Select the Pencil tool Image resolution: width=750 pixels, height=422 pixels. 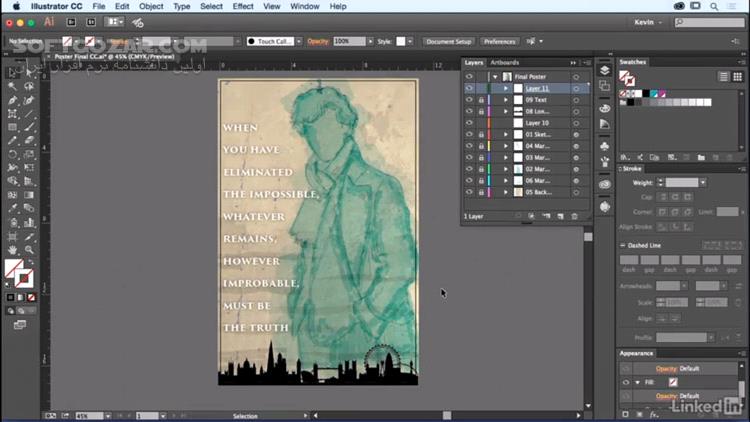click(x=12, y=141)
